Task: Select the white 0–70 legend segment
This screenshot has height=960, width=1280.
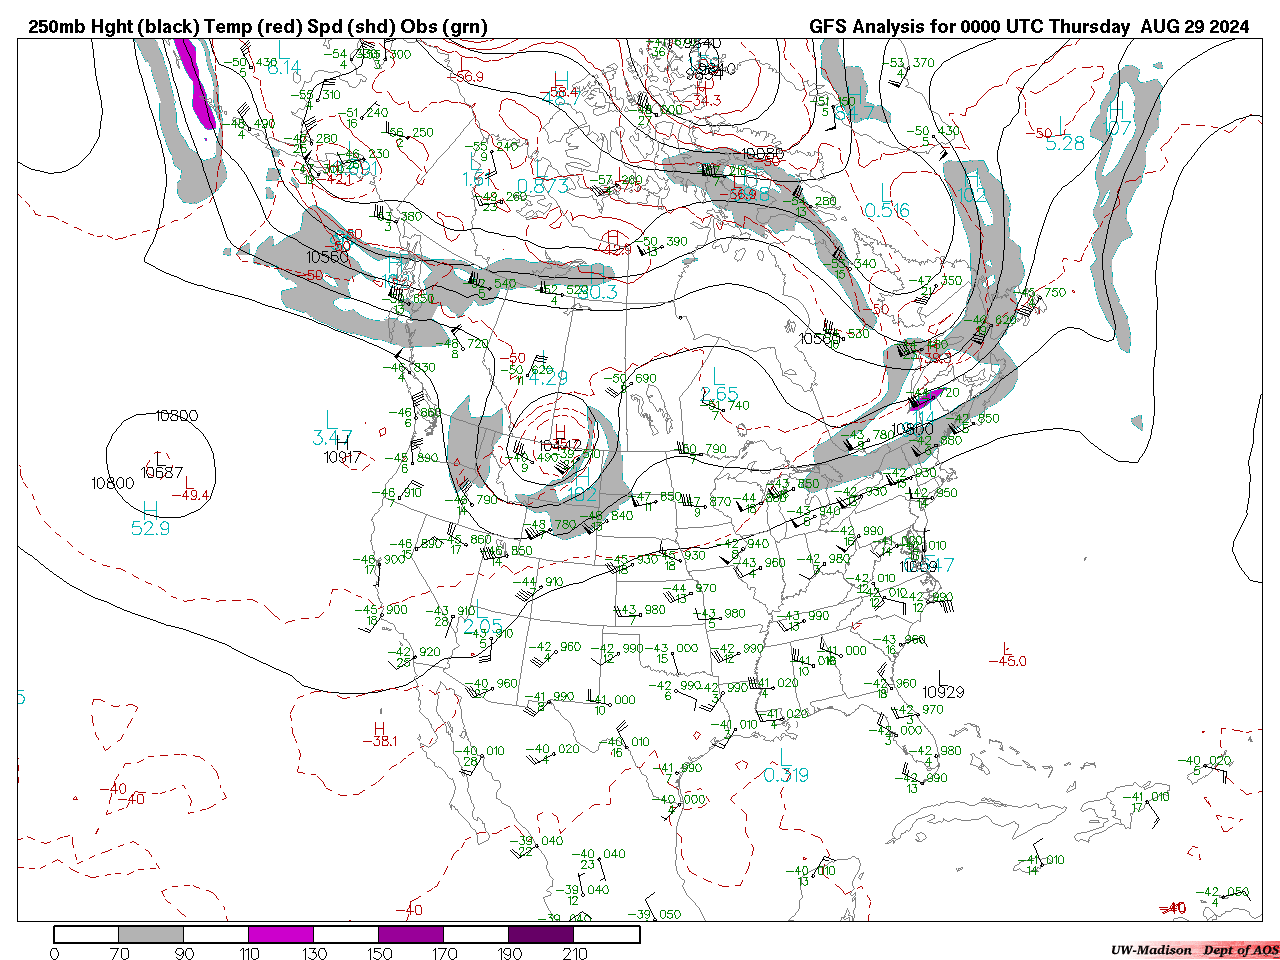Action: (x=86, y=934)
